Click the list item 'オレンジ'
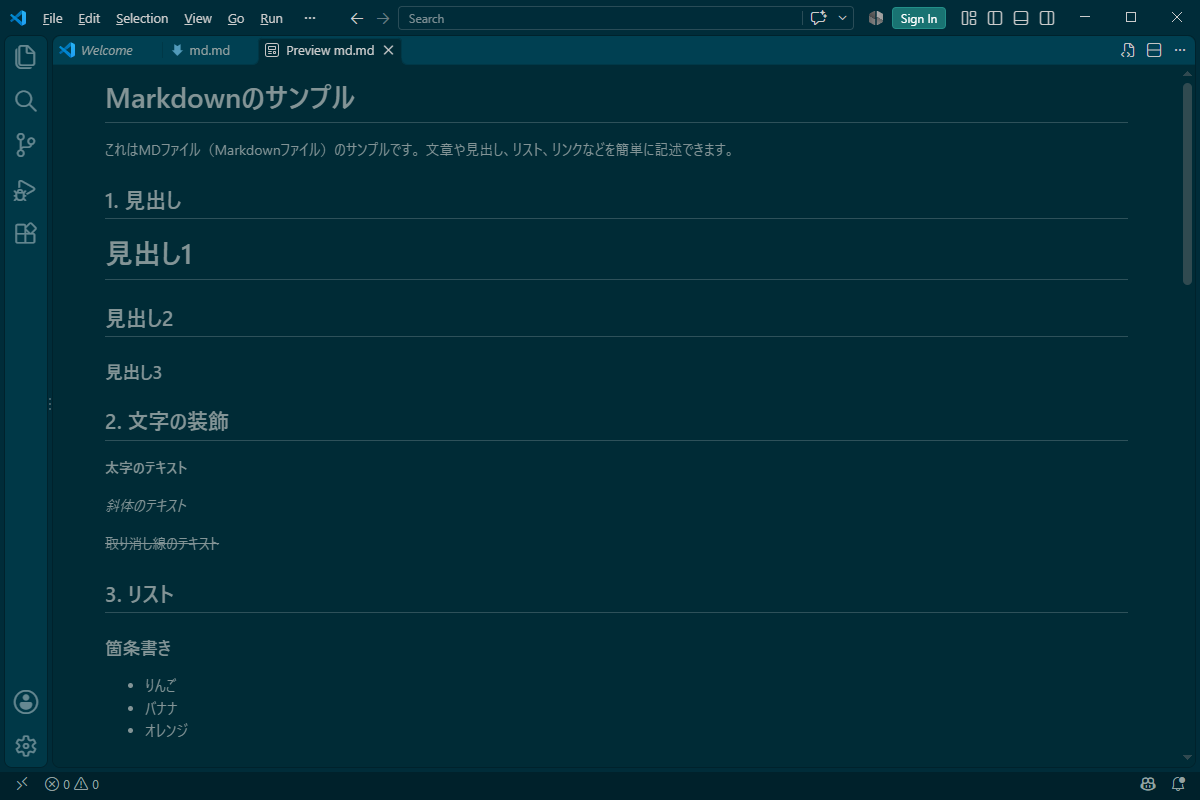The image size is (1200, 800). tap(166, 730)
